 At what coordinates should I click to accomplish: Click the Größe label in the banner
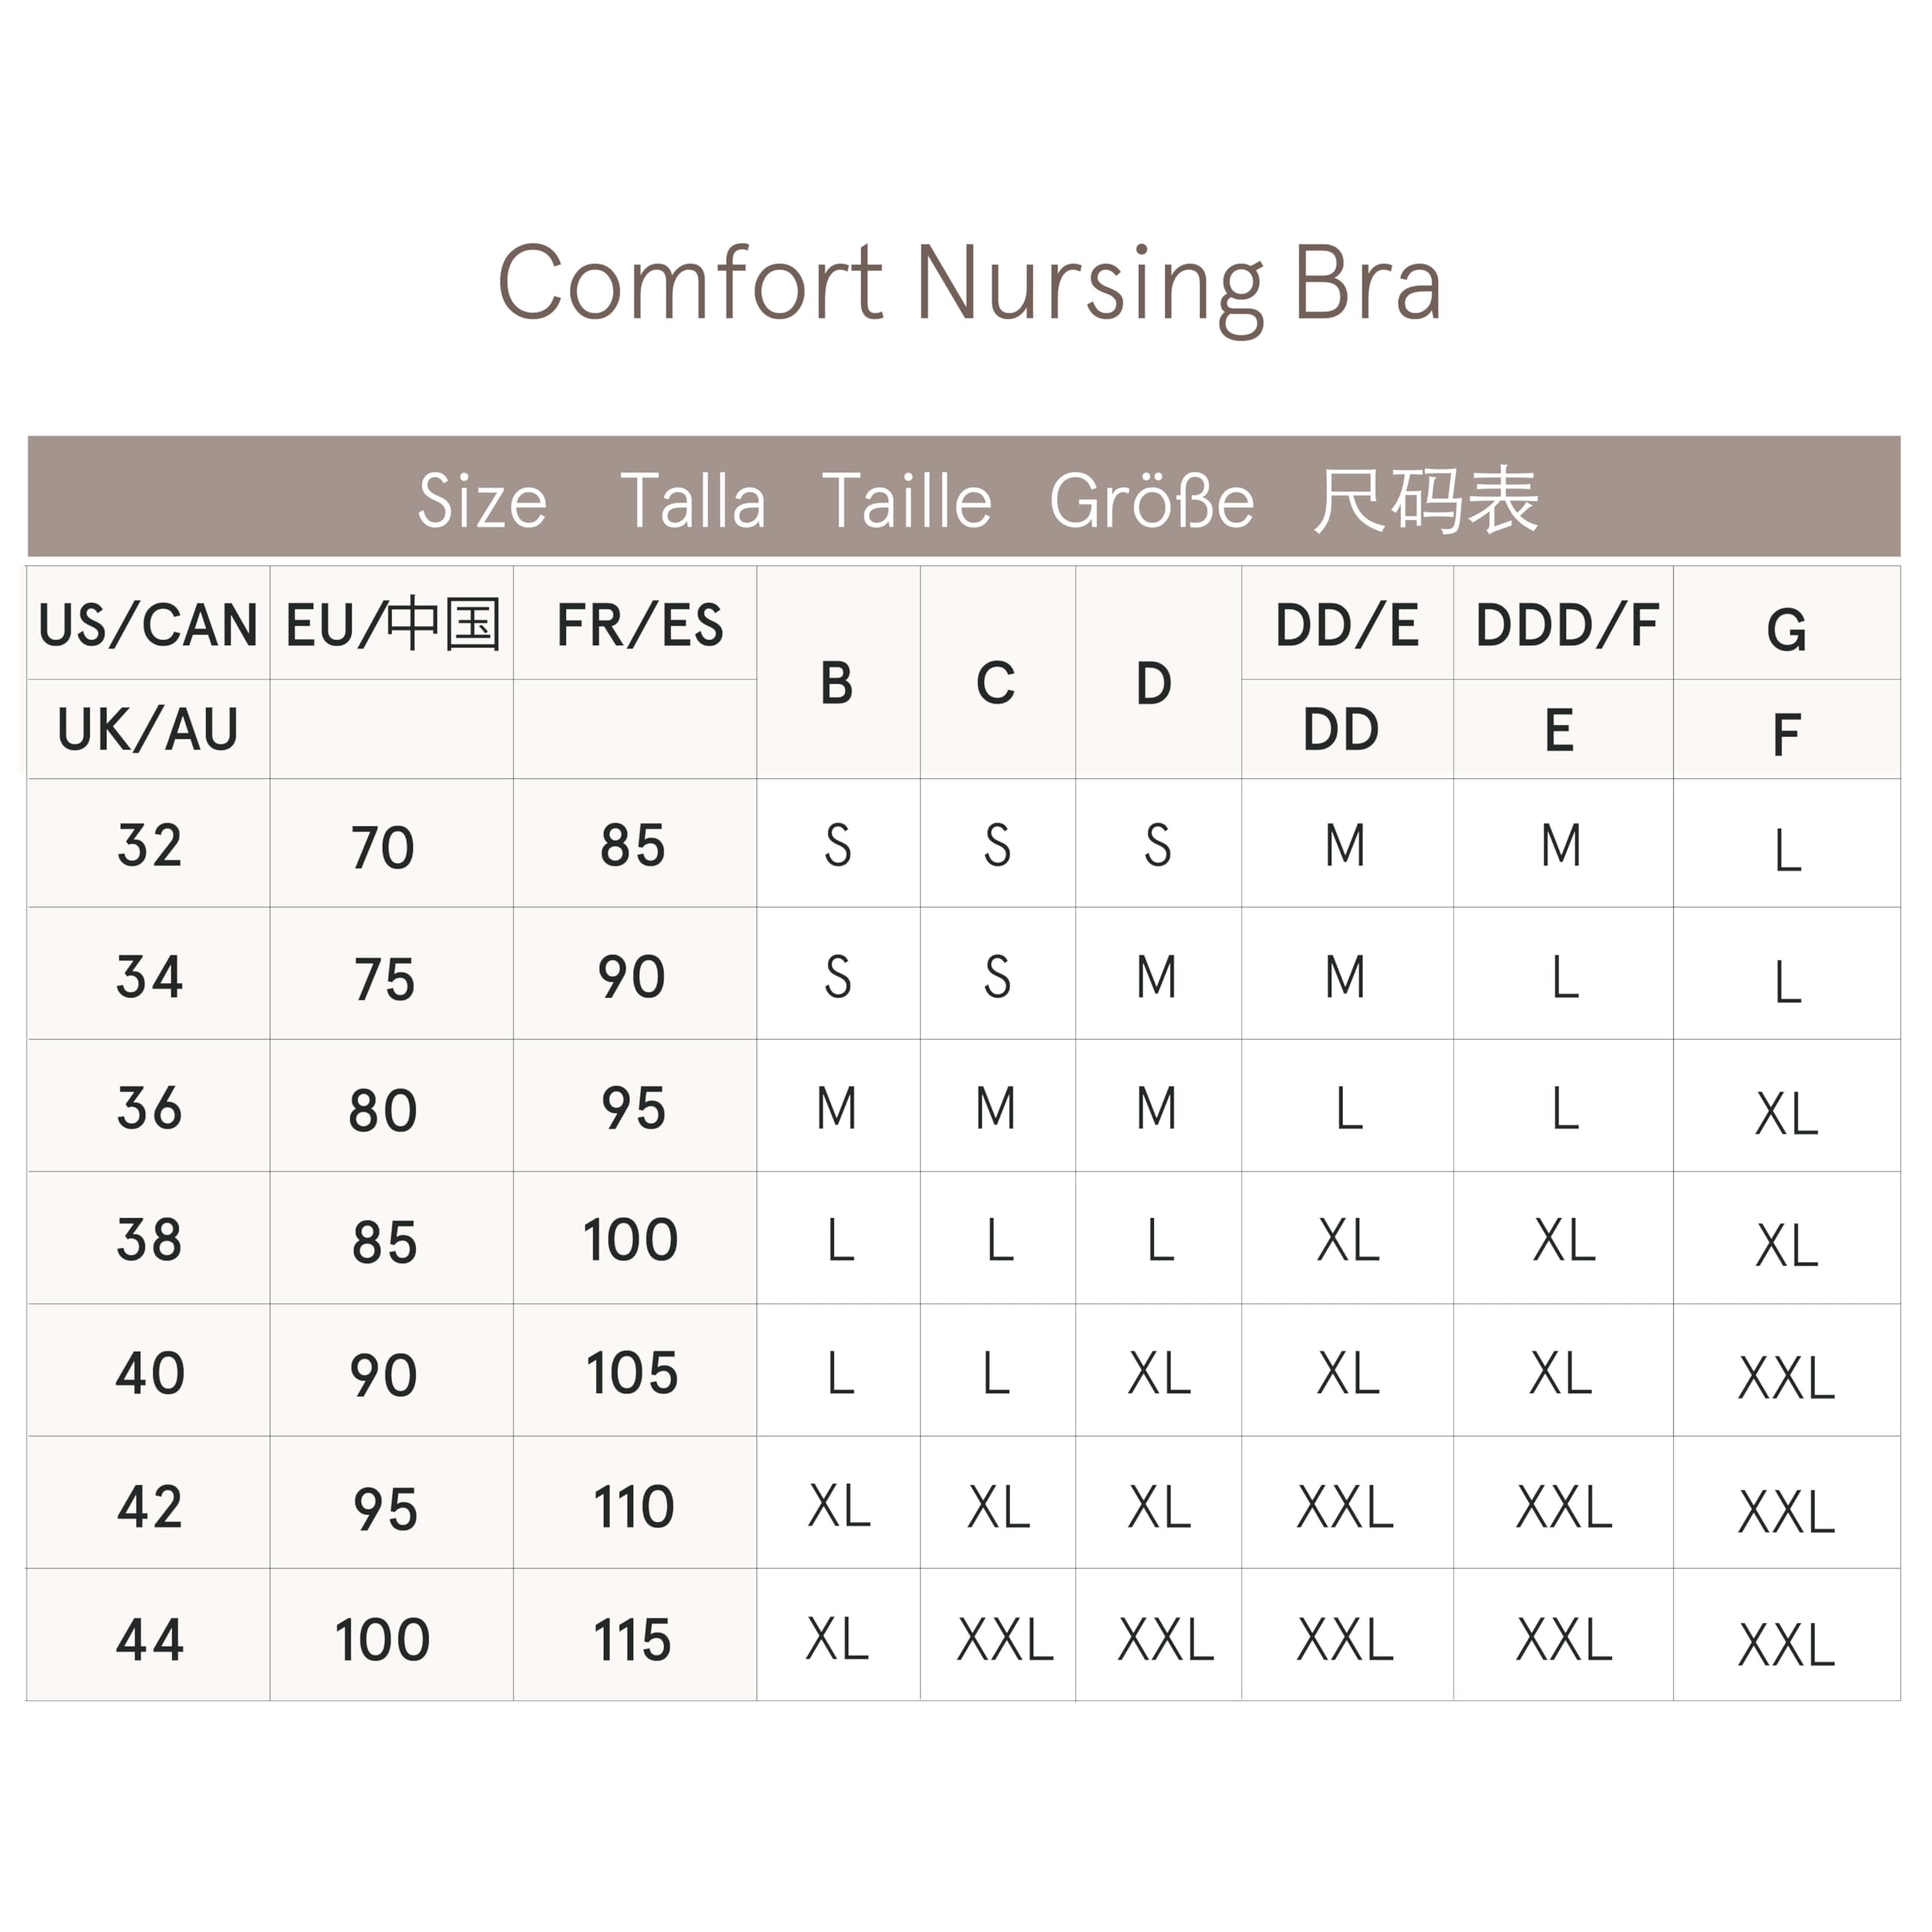pos(1151,500)
